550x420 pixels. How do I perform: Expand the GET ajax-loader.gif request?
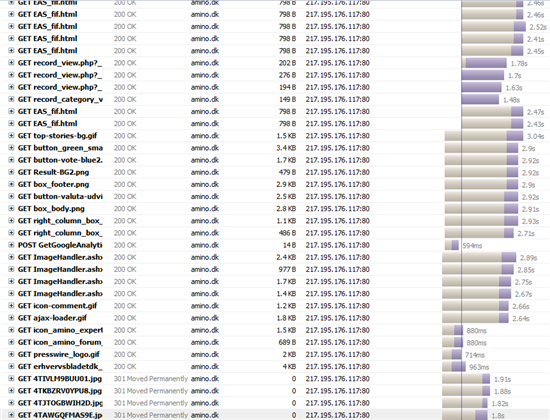click(x=11, y=318)
